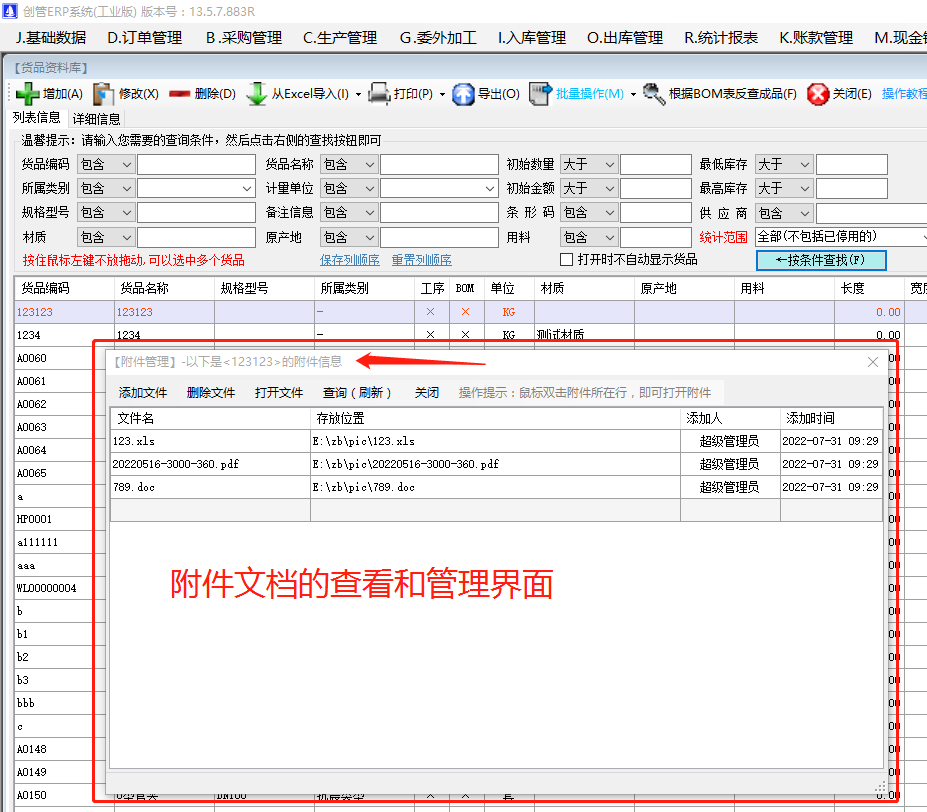Screen dimensions: 927x812
Task: Open the 包含 dropdown next to 货品编码
Action: pyautogui.click(x=105, y=163)
